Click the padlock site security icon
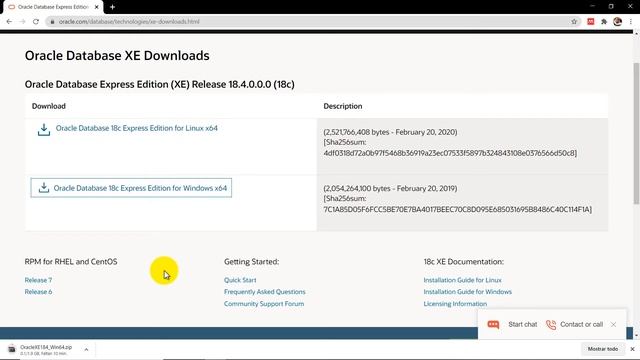This screenshot has width=640, height=360. pos(52,22)
